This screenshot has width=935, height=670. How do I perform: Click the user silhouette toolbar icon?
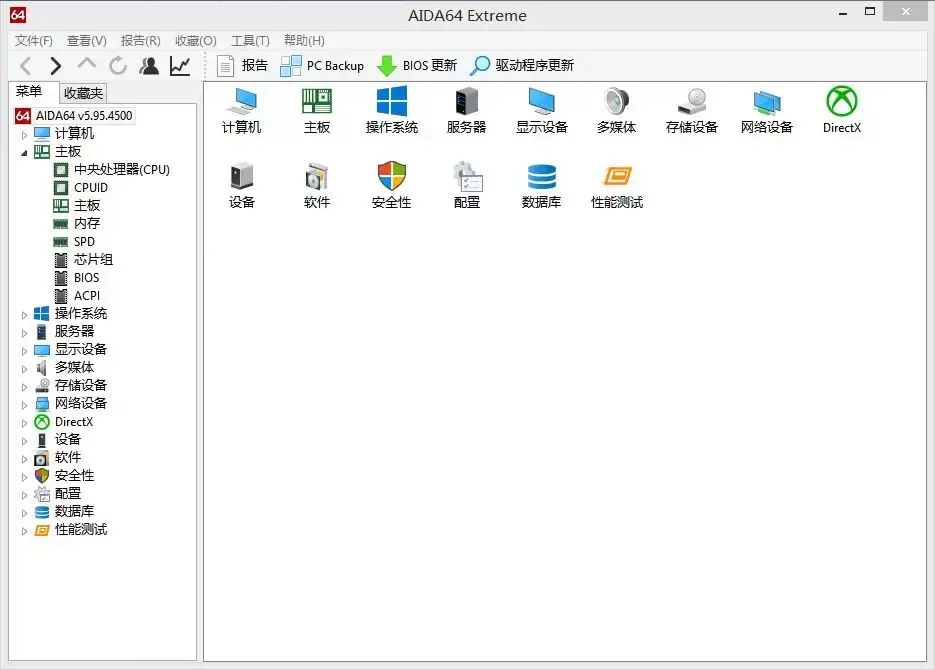pos(149,66)
